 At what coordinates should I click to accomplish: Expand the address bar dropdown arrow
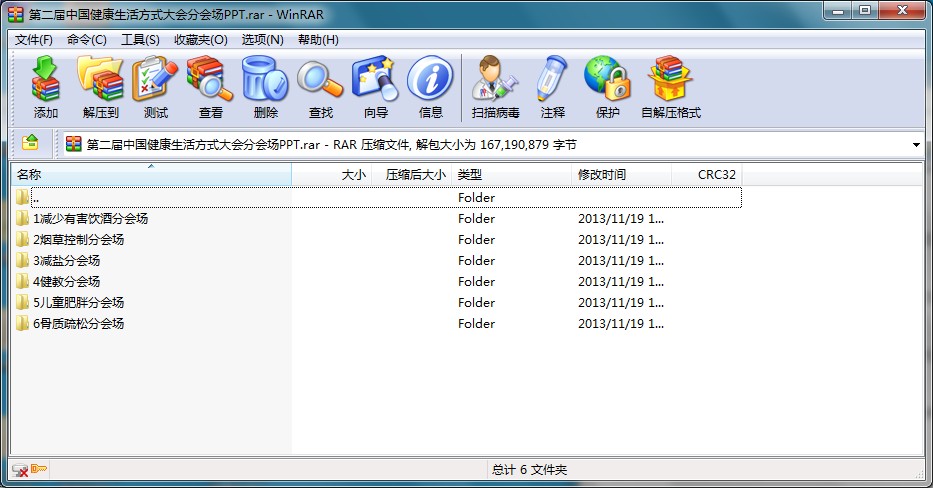pyautogui.click(x=916, y=145)
